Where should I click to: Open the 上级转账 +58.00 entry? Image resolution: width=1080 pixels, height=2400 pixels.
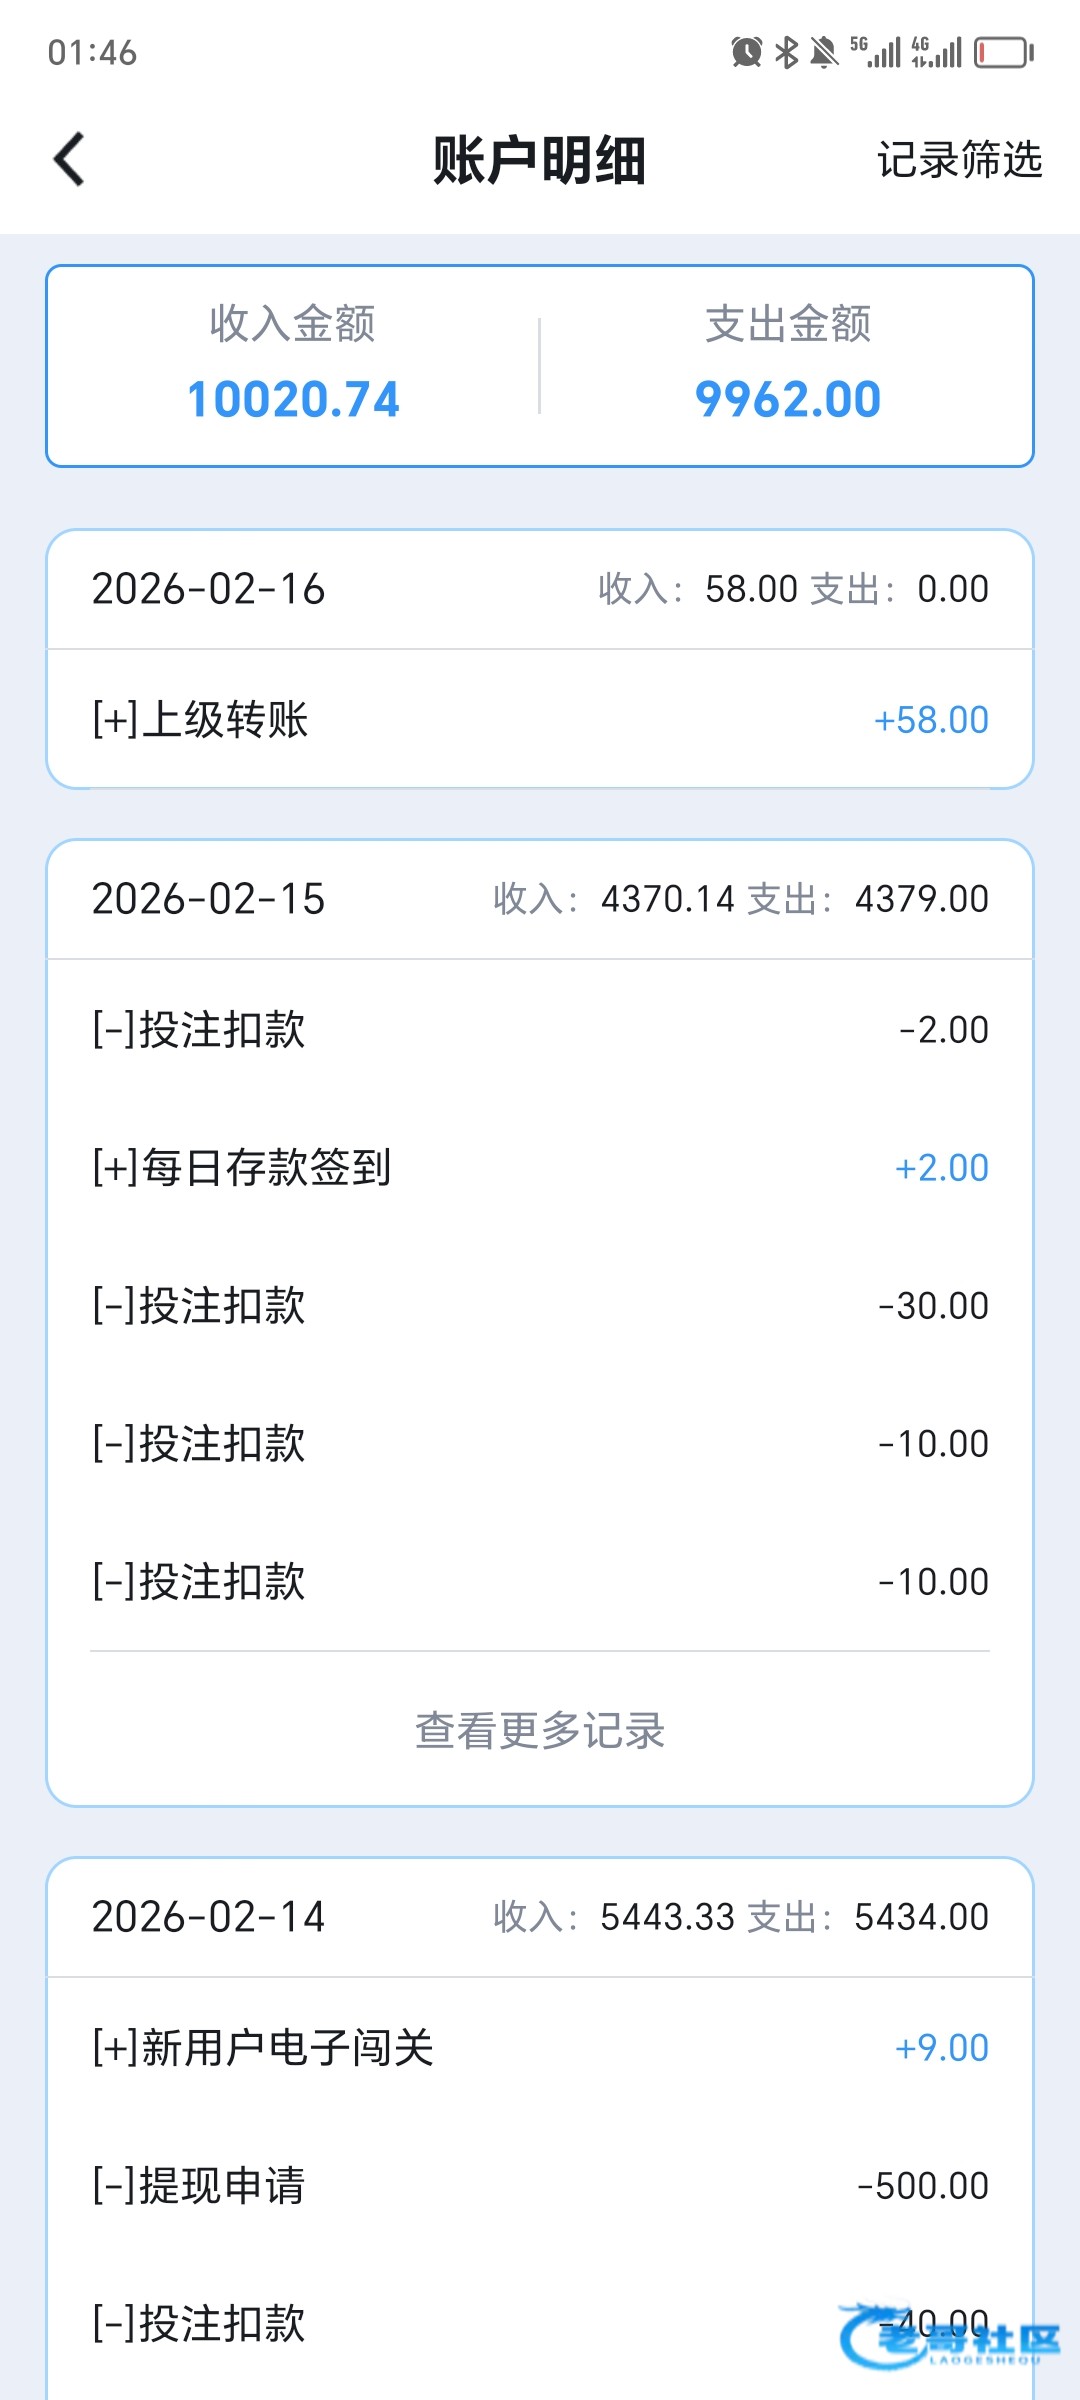540,720
